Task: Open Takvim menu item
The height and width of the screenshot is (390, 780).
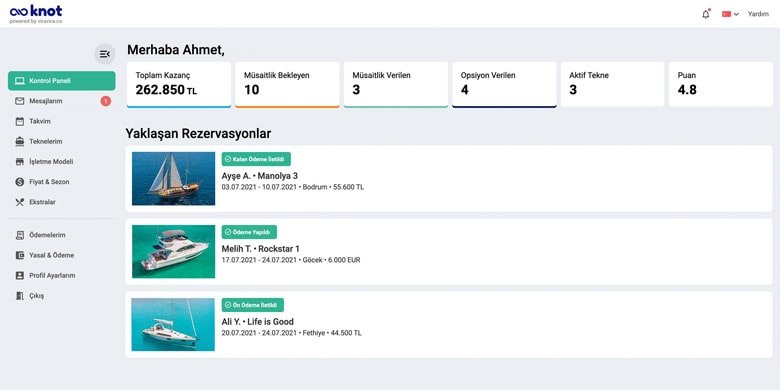Action: 61,121
